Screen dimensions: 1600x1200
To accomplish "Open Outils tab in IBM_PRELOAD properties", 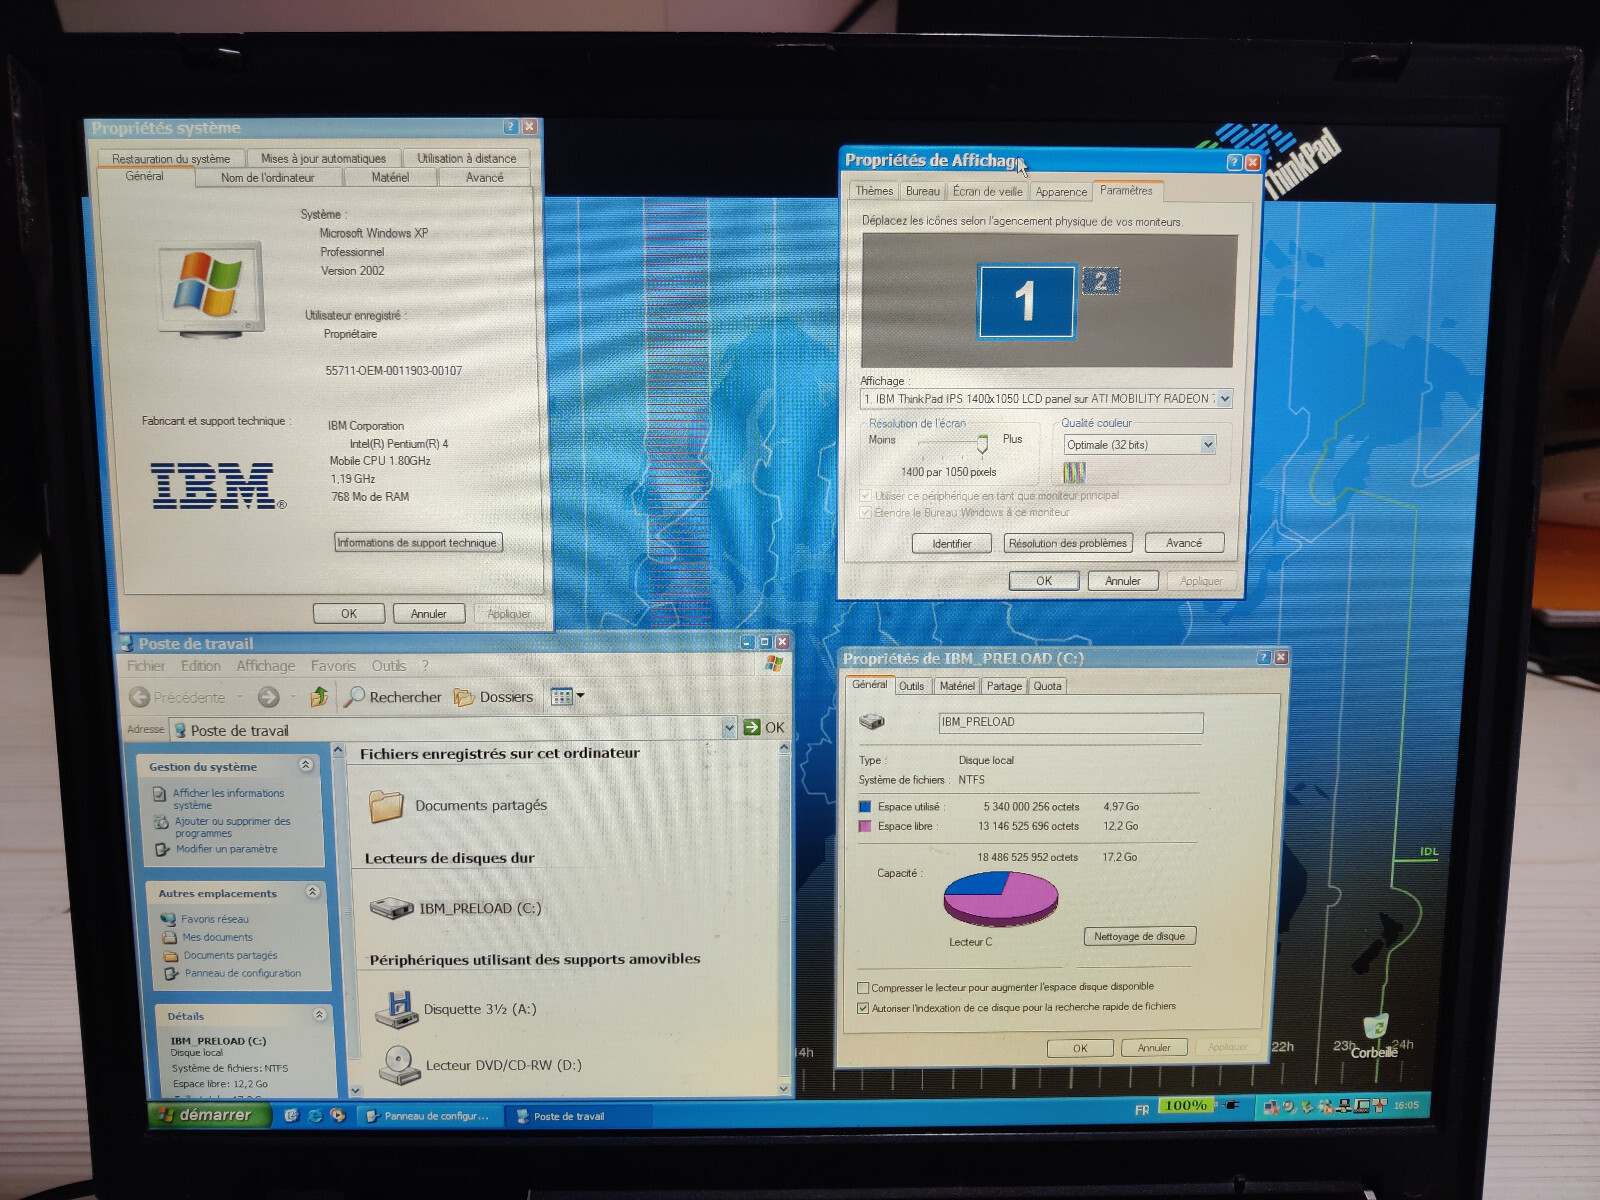I will (911, 686).
